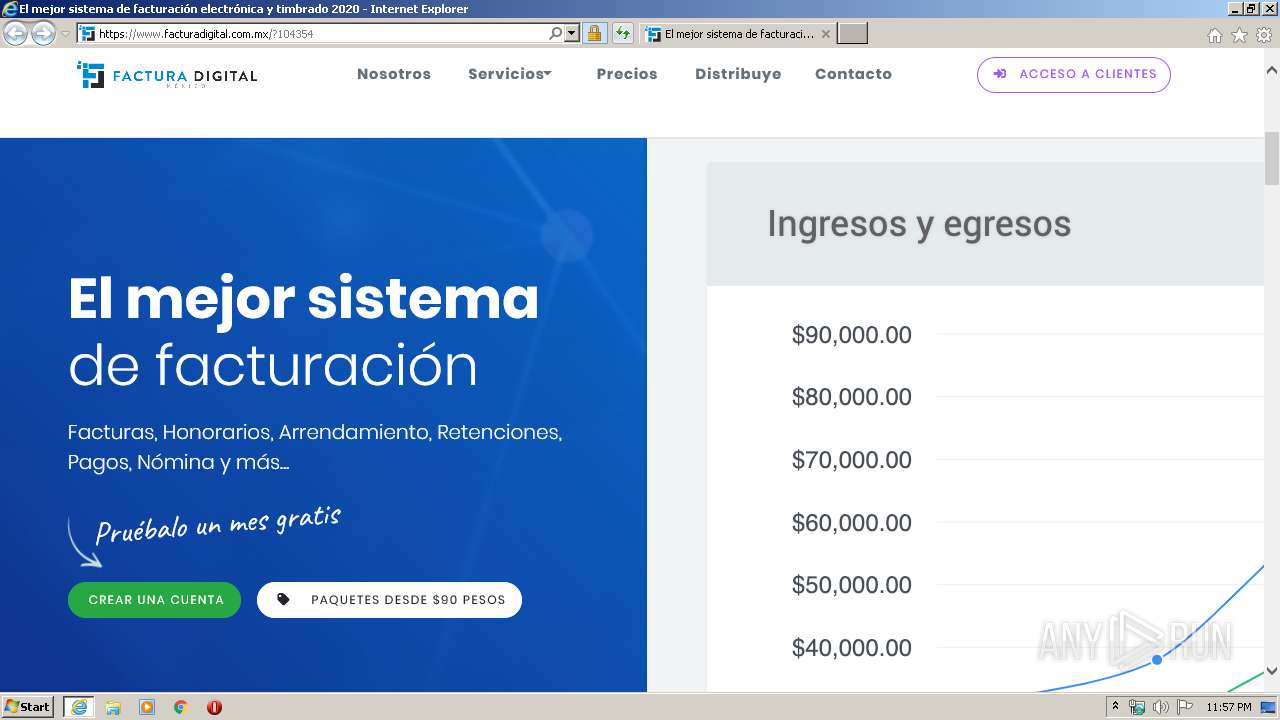Image resolution: width=1280 pixels, height=720 pixels.
Task: Open the Nosotros menu item
Action: [x=394, y=74]
